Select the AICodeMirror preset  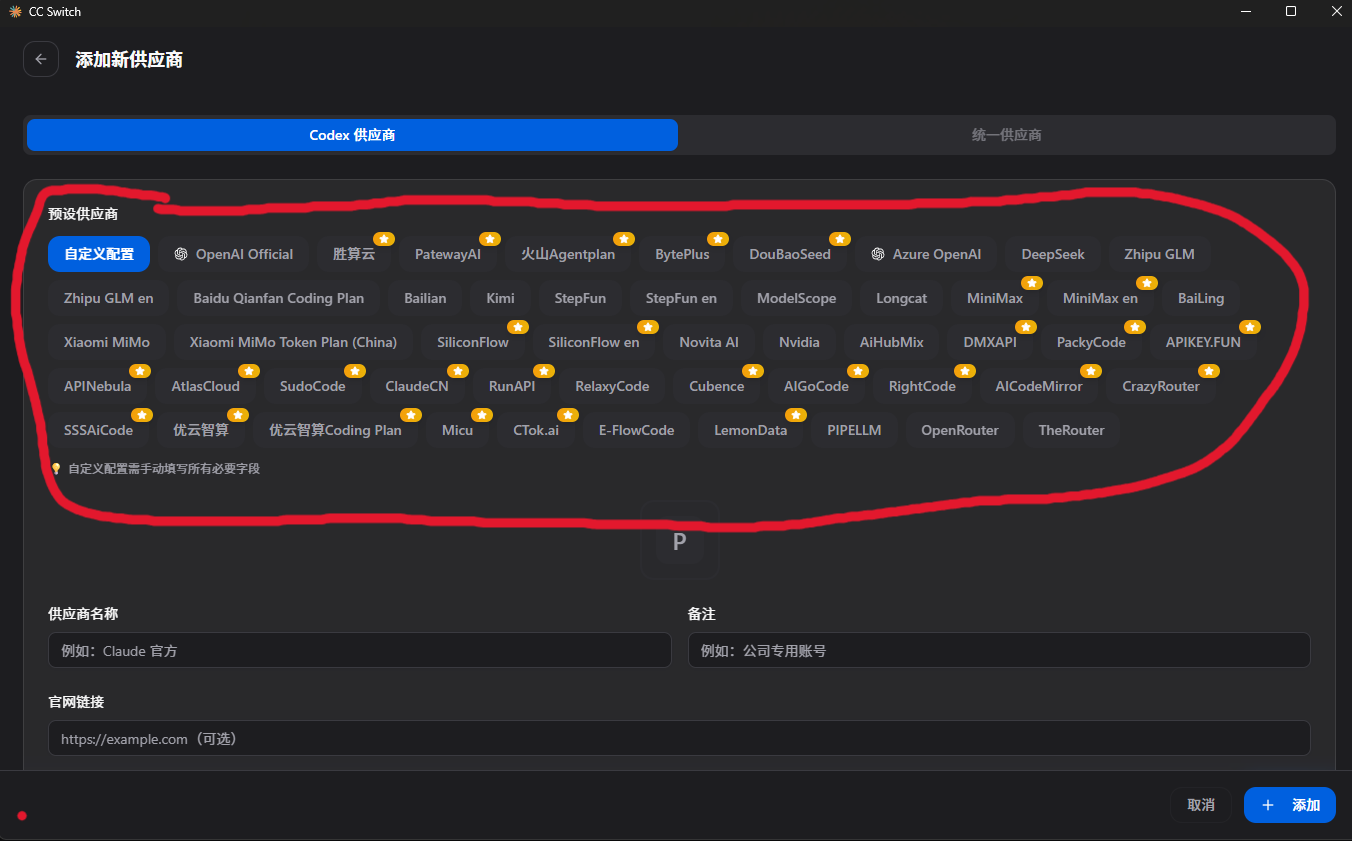tap(1039, 386)
